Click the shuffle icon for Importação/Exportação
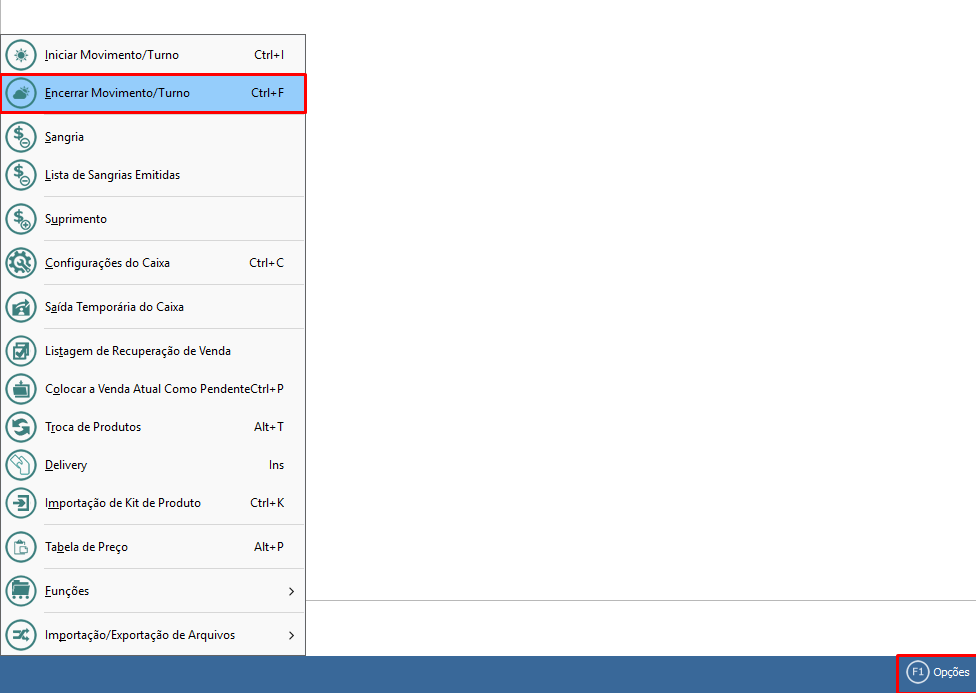This screenshot has width=976, height=693. tap(21, 635)
